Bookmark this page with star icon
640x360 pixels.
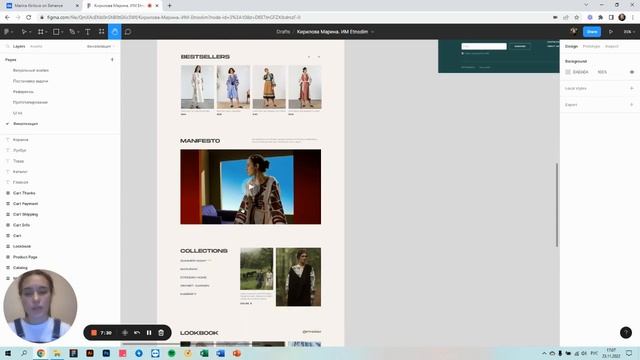coord(576,17)
